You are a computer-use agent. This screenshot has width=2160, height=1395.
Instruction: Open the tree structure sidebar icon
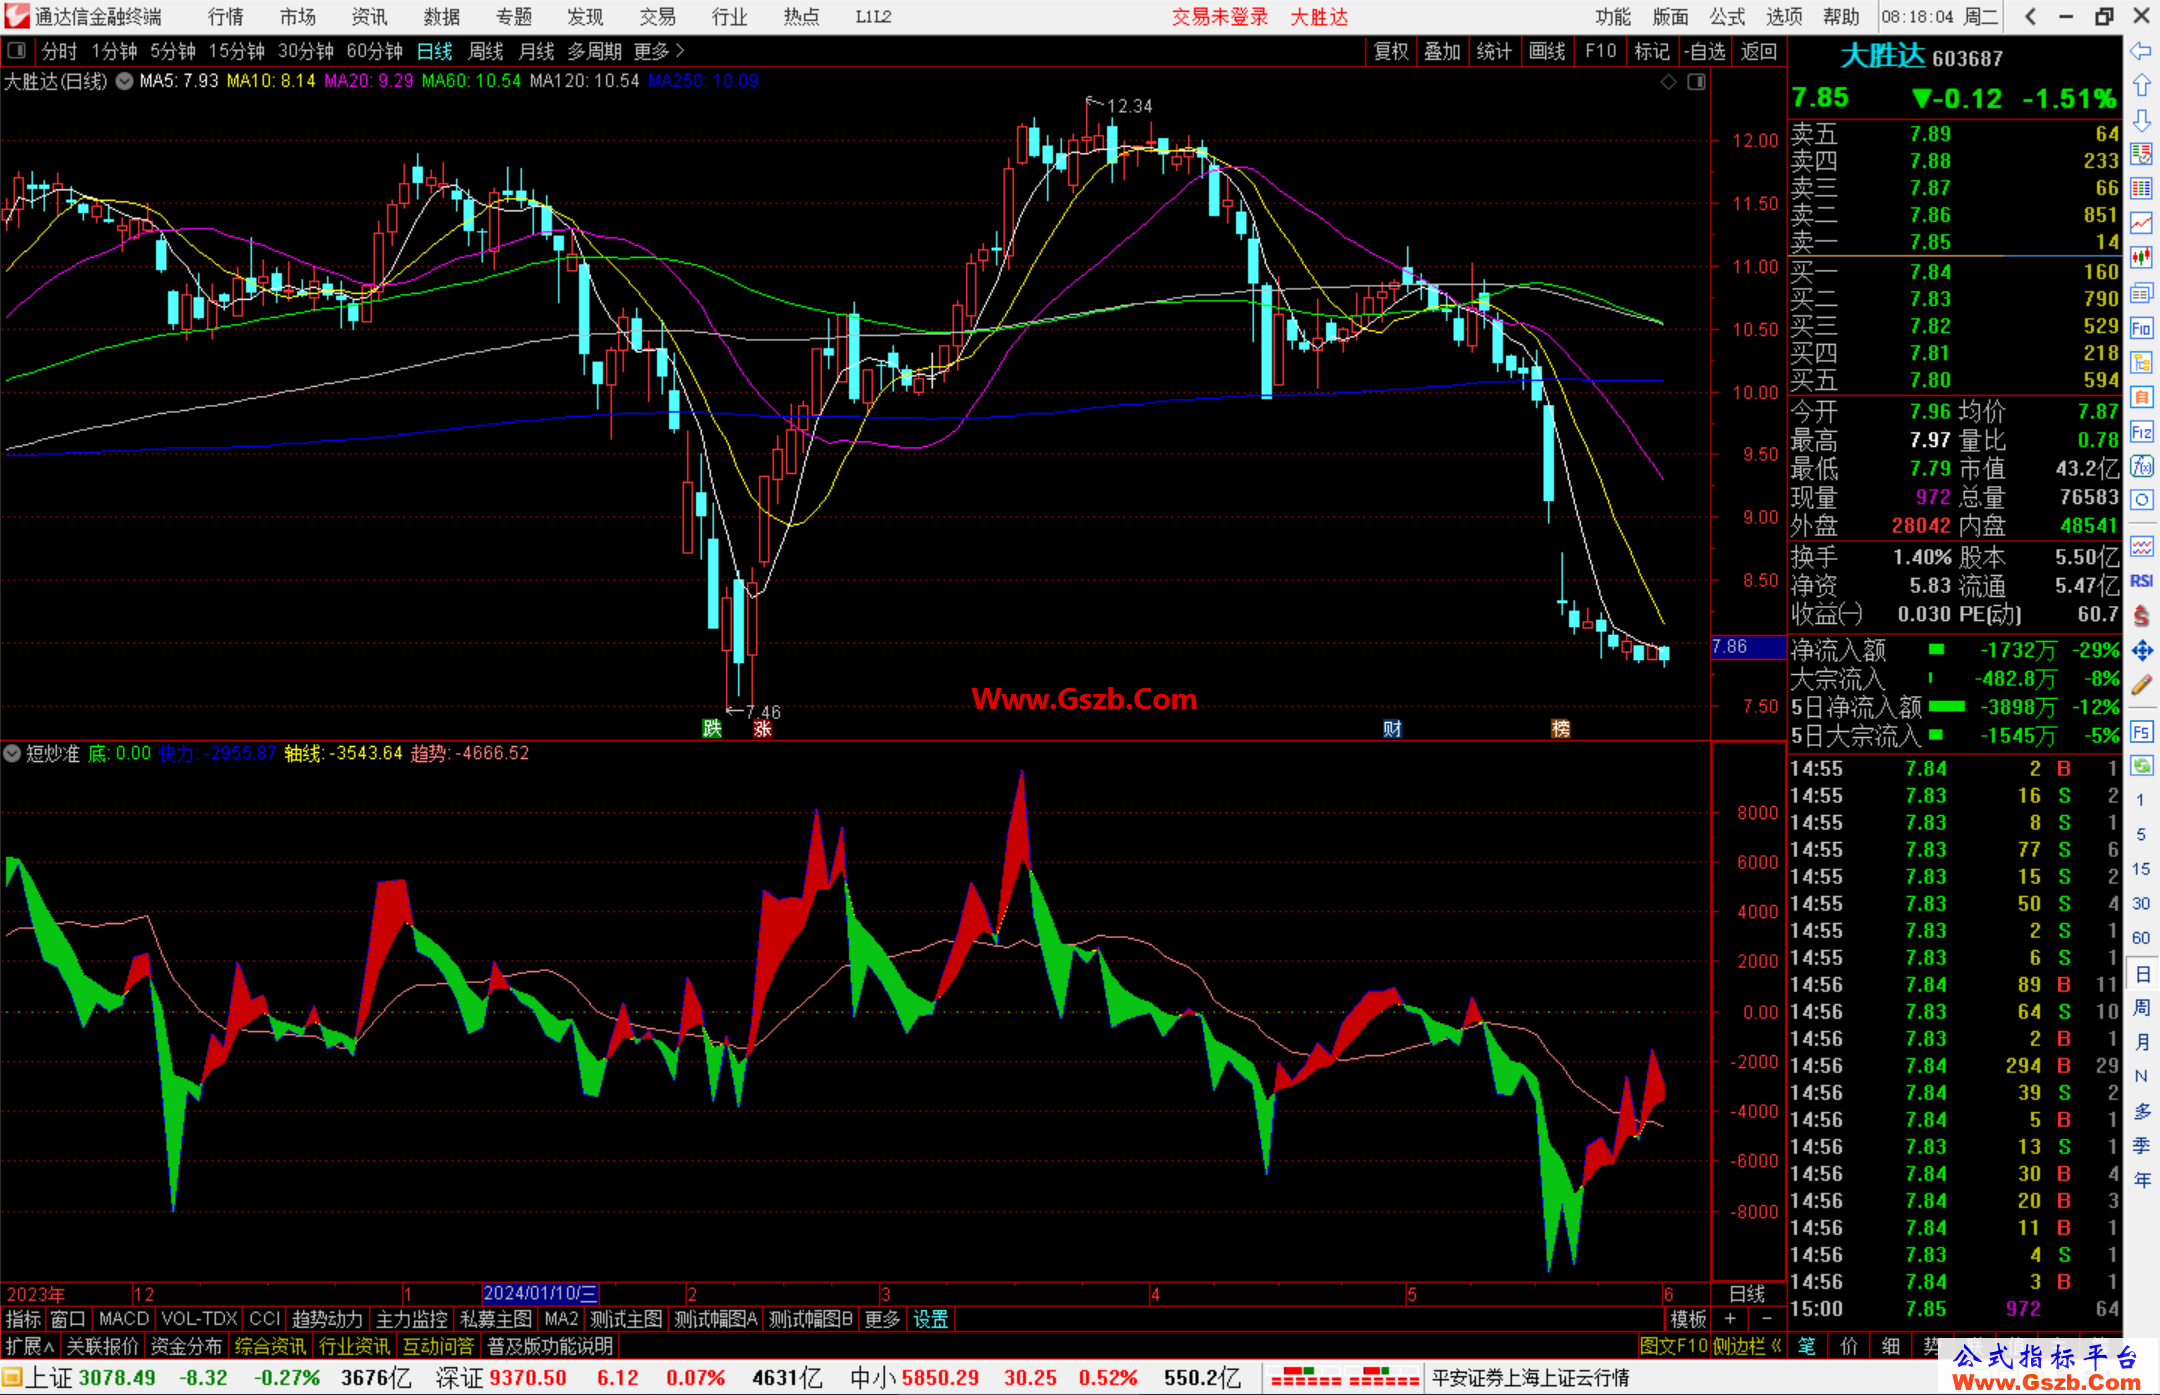[x=2141, y=362]
